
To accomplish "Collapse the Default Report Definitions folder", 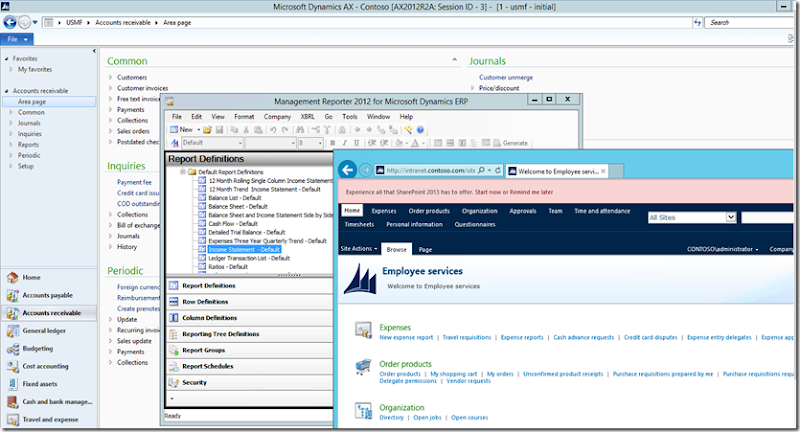I will pos(181,172).
